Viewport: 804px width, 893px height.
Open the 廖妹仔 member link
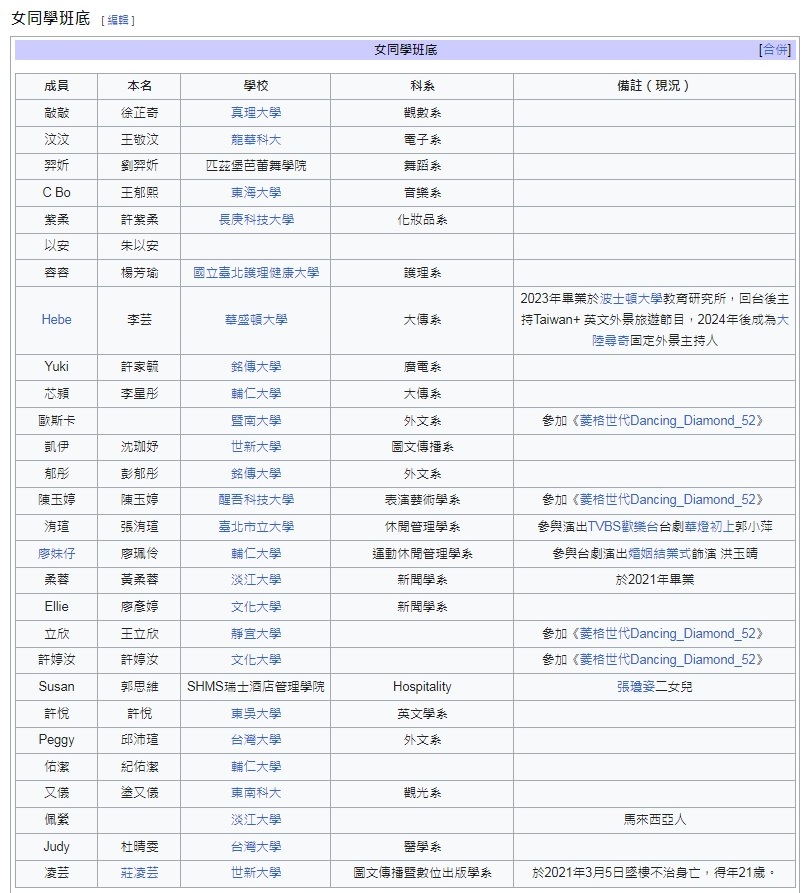[x=57, y=553]
